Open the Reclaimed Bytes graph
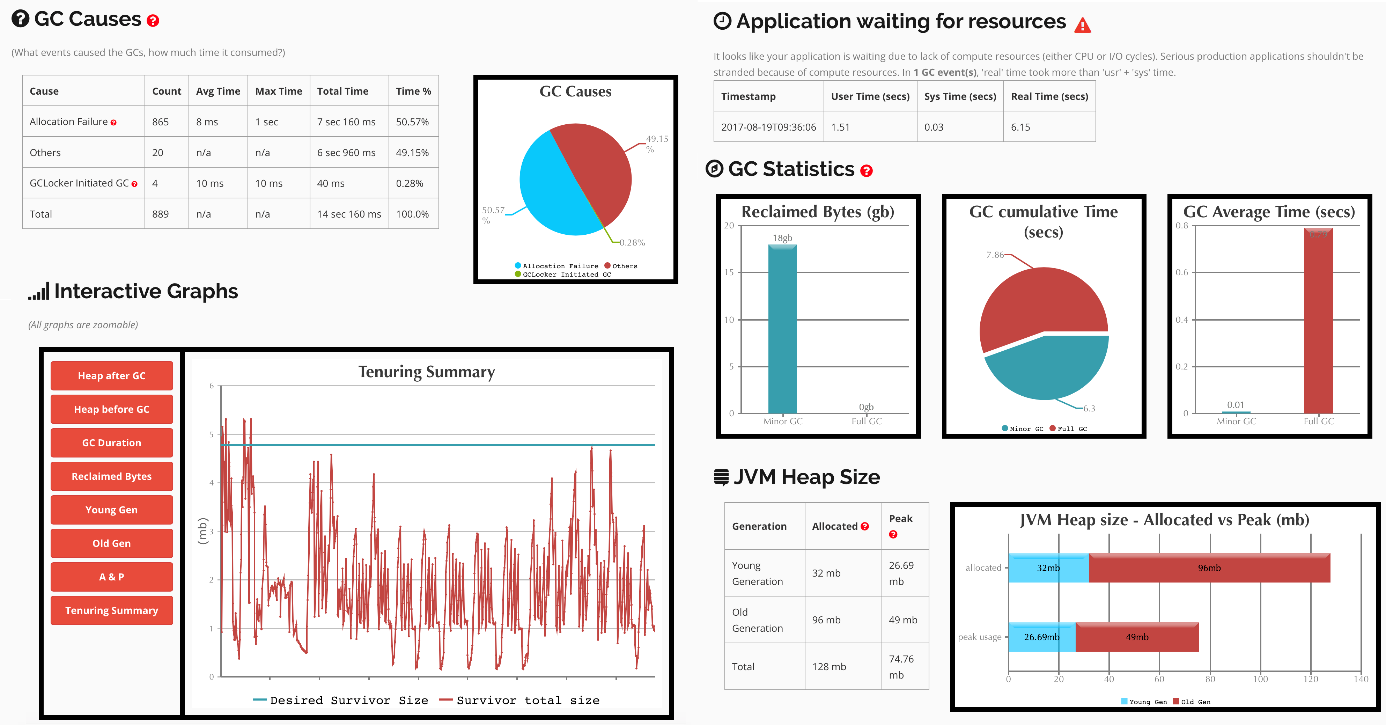 click(112, 477)
